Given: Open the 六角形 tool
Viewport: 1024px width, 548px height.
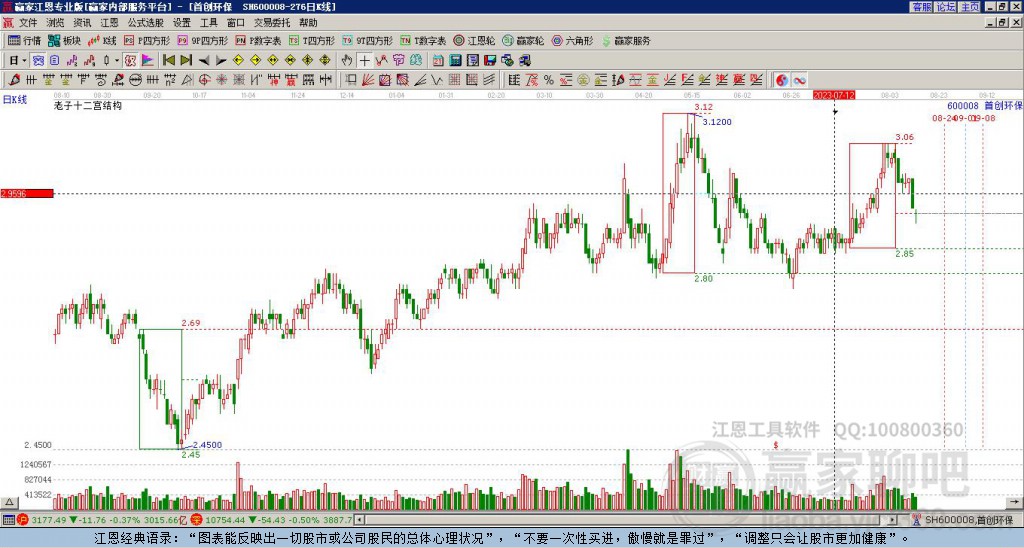Looking at the screenshot, I should pyautogui.click(x=573, y=40).
